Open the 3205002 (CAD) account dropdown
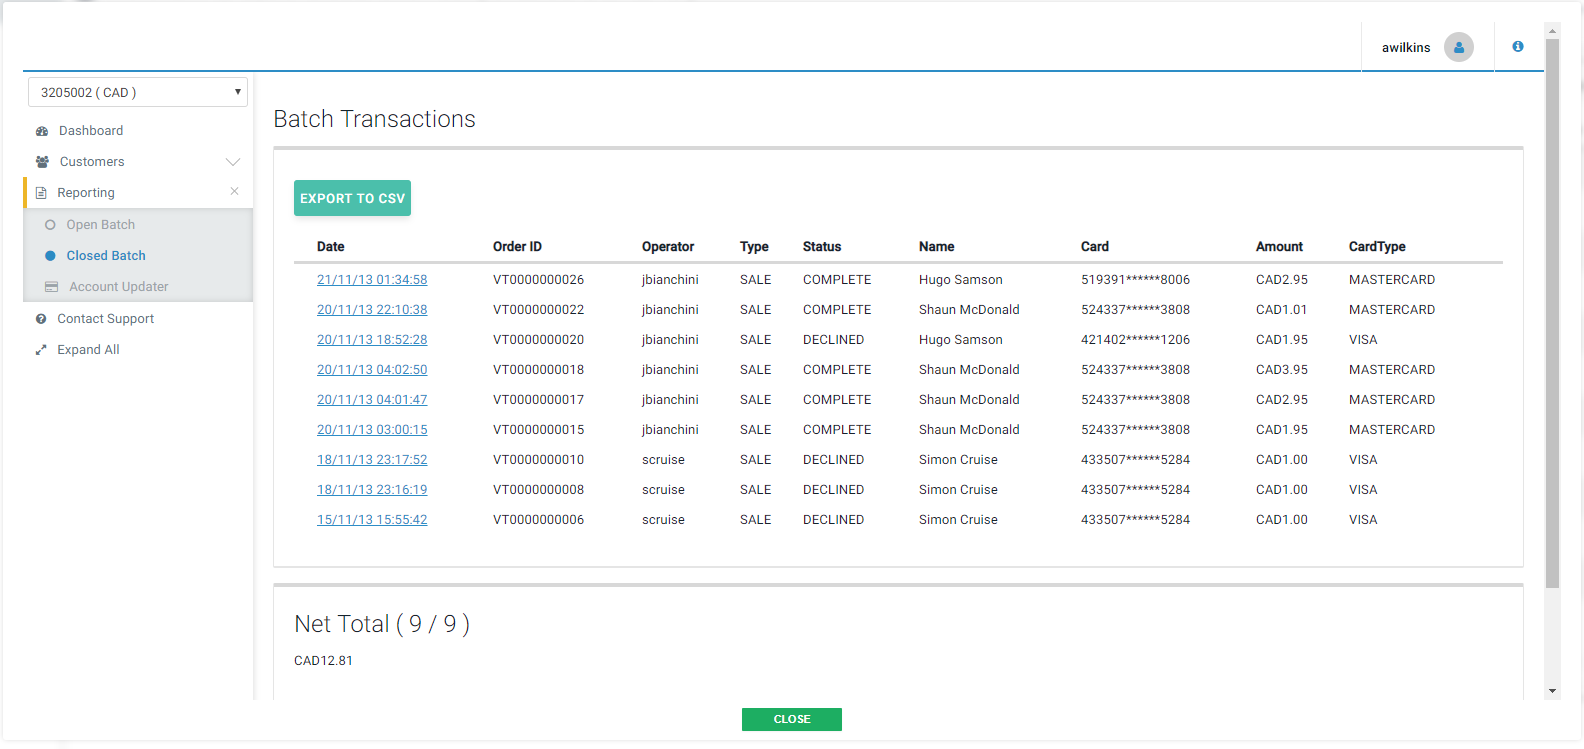This screenshot has width=1584, height=749. coord(138,92)
